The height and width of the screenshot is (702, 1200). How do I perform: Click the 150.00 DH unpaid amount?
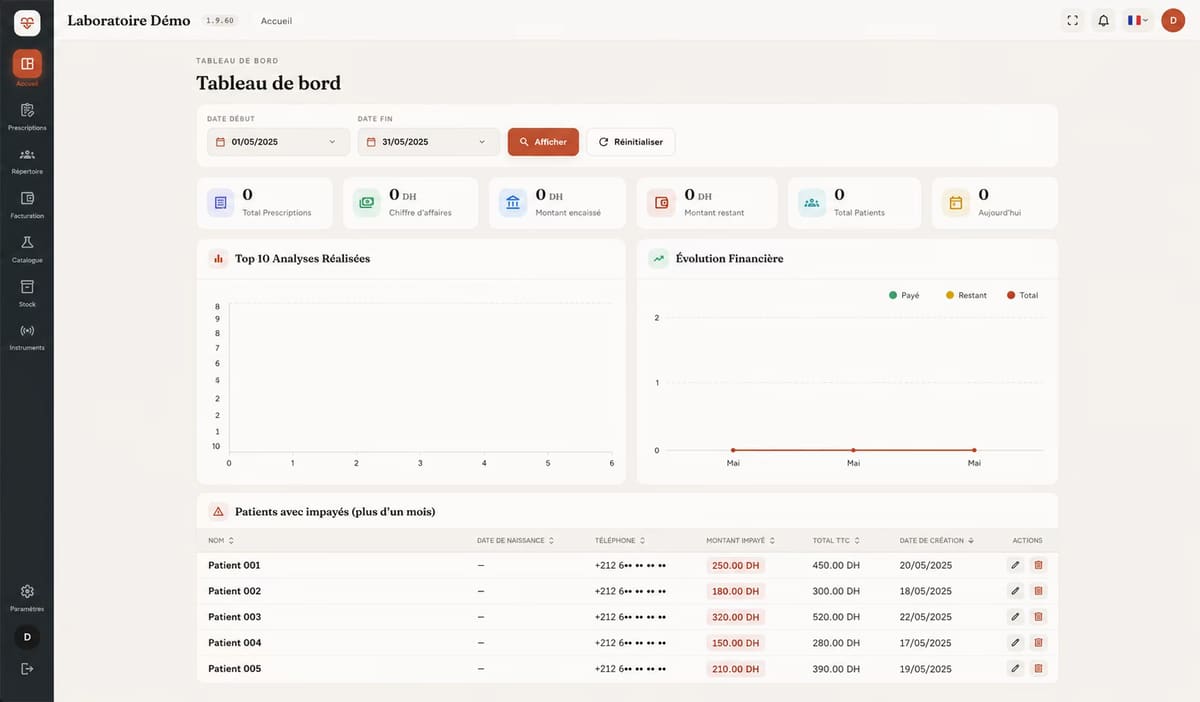coord(736,643)
